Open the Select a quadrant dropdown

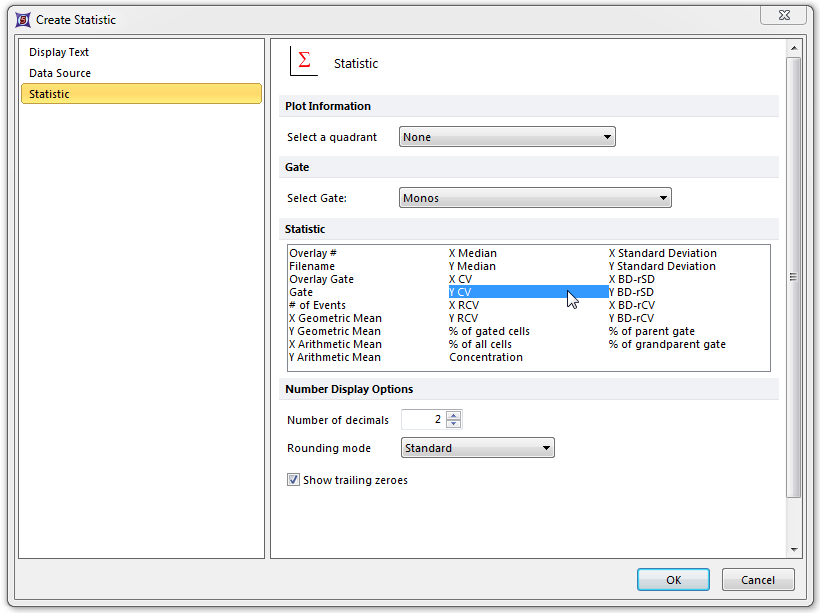click(x=507, y=137)
